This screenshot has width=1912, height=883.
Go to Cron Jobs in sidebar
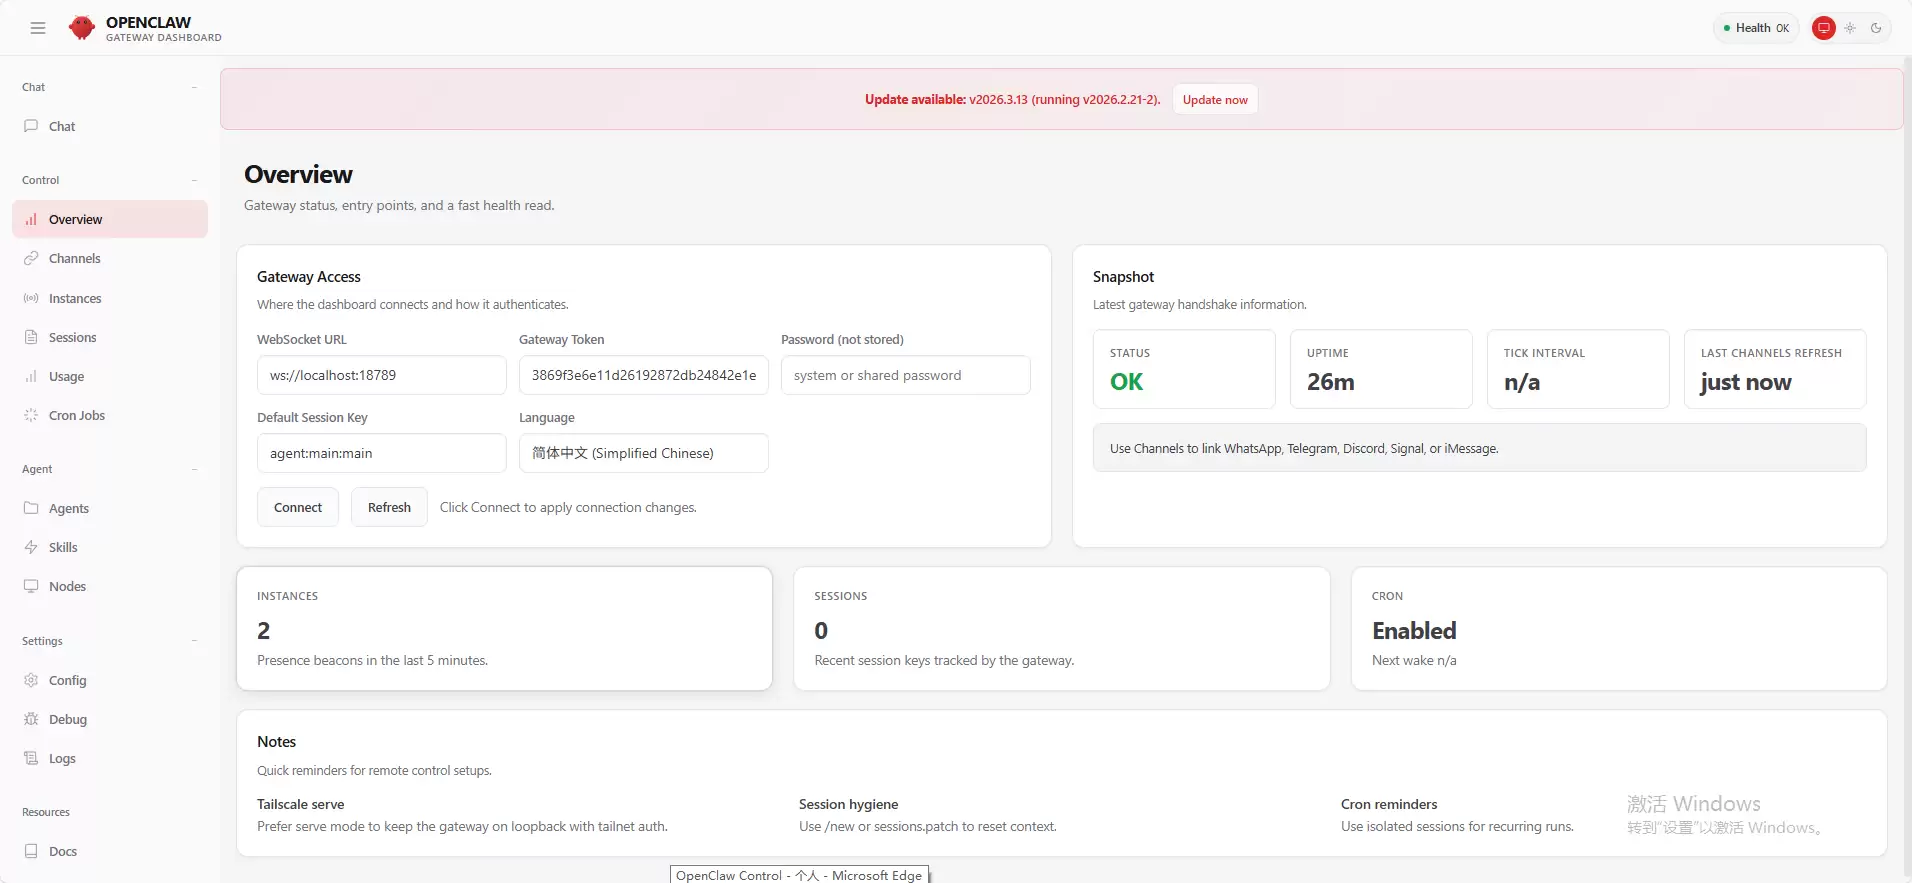point(77,415)
